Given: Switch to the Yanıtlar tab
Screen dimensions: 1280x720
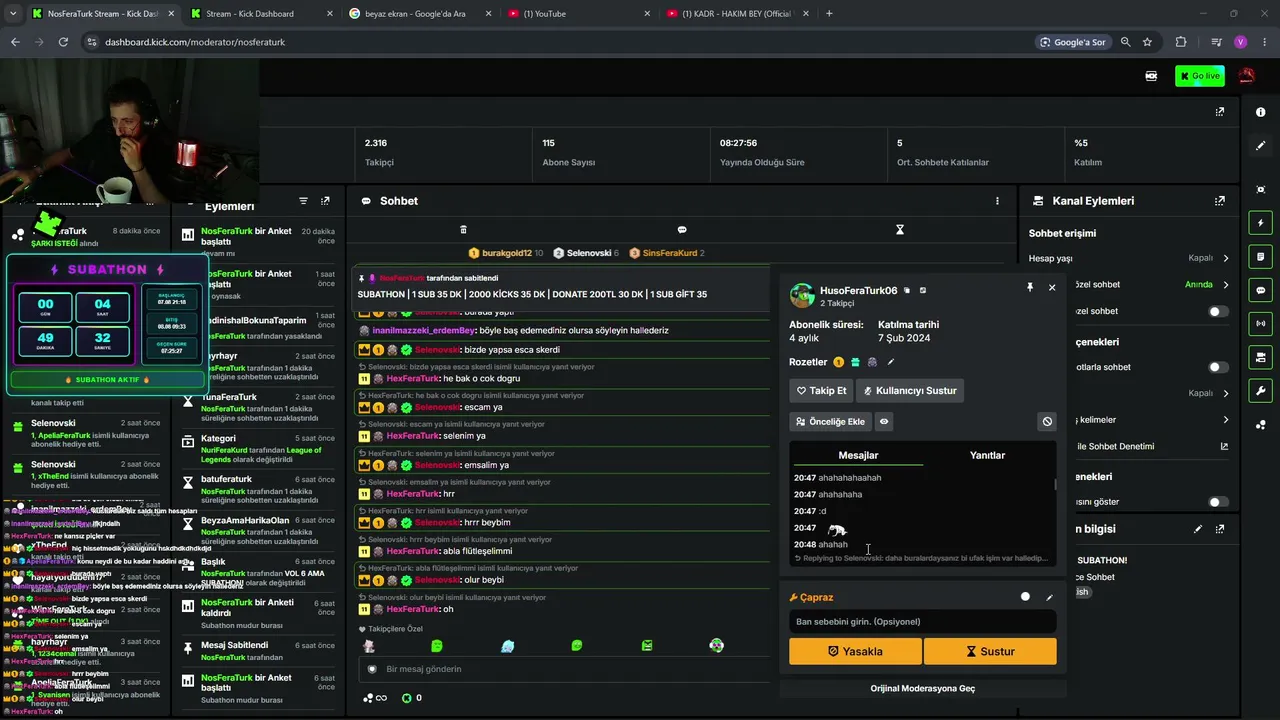Looking at the screenshot, I should point(987,456).
